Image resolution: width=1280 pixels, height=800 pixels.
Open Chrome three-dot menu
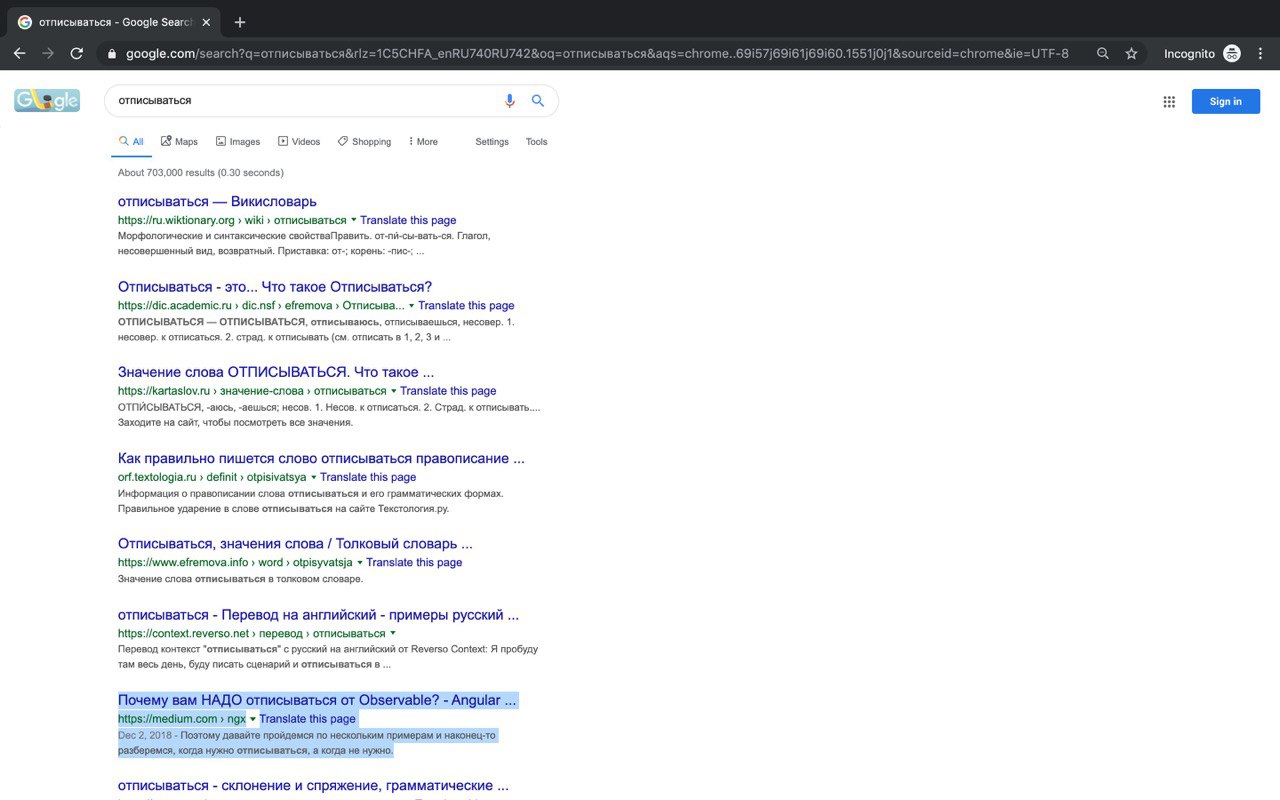click(x=1261, y=54)
